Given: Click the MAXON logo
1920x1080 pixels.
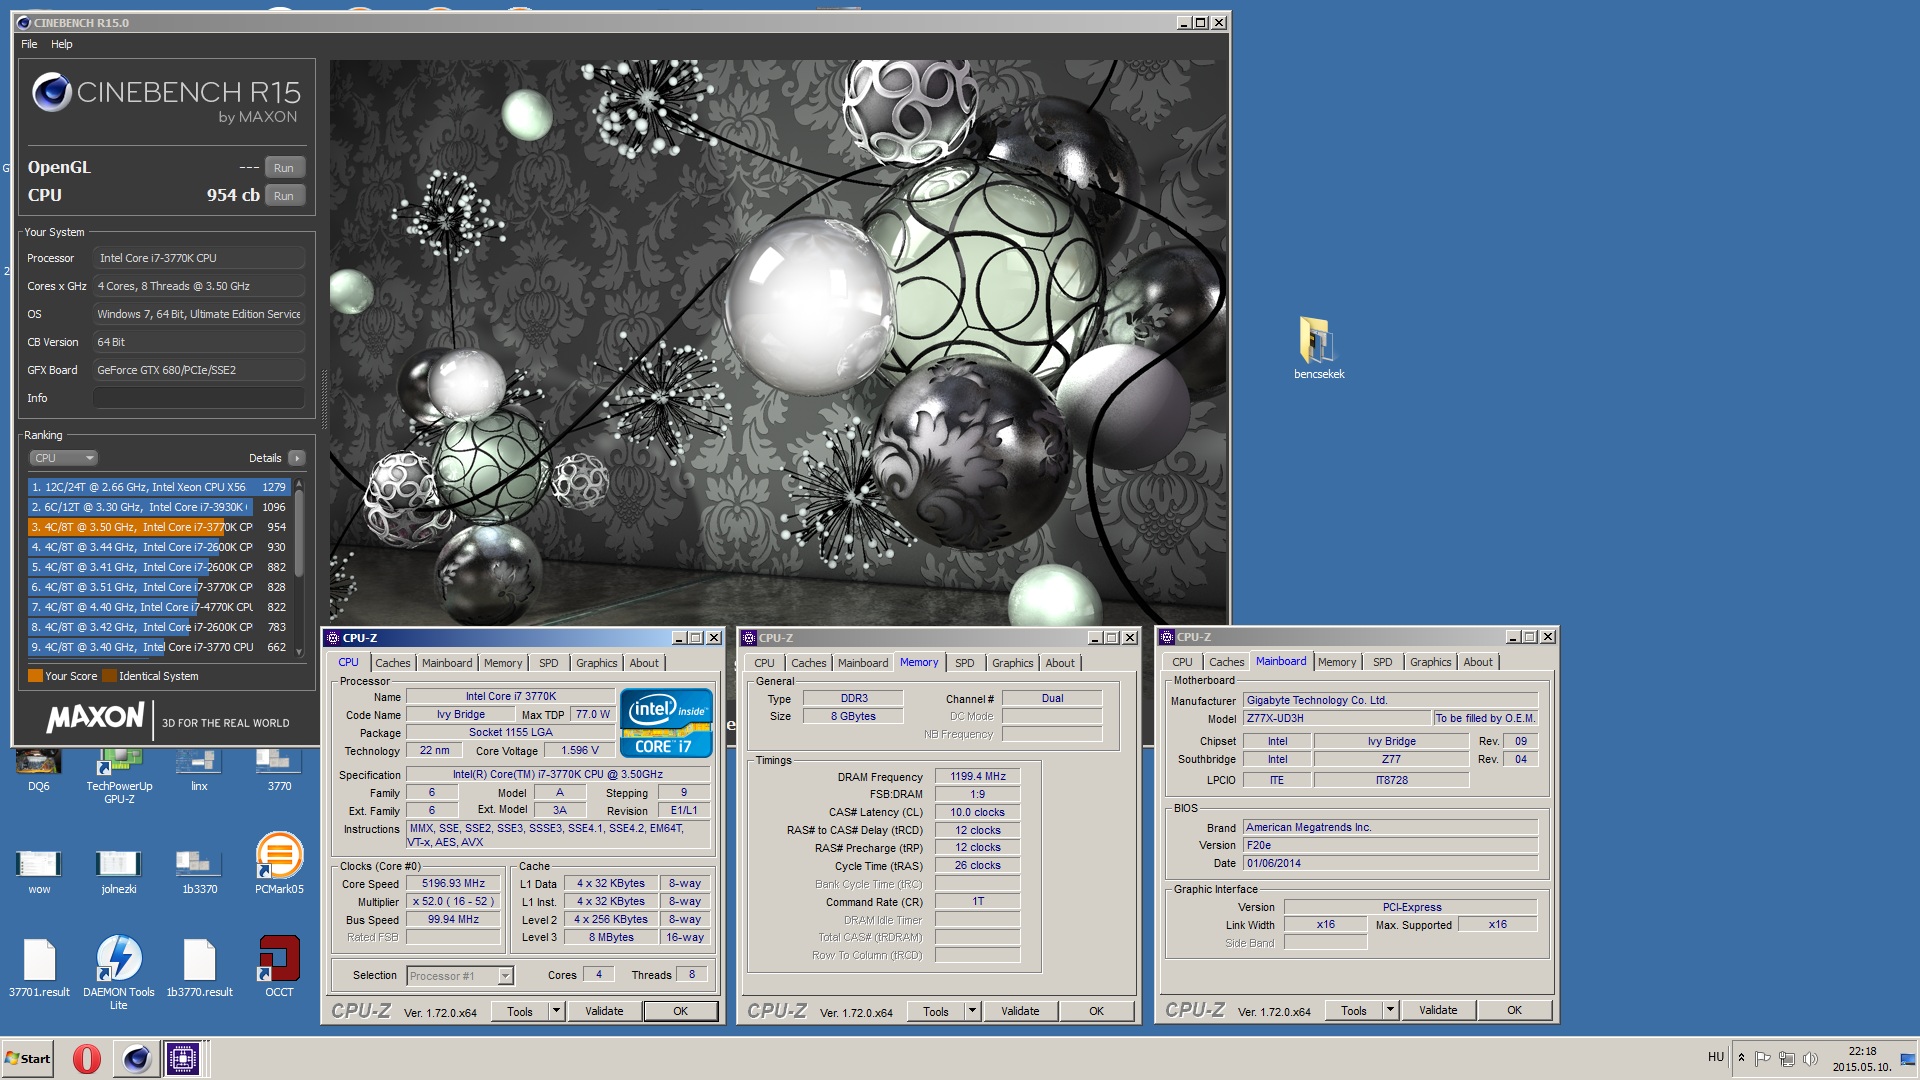Looking at the screenshot, I should [x=95, y=718].
